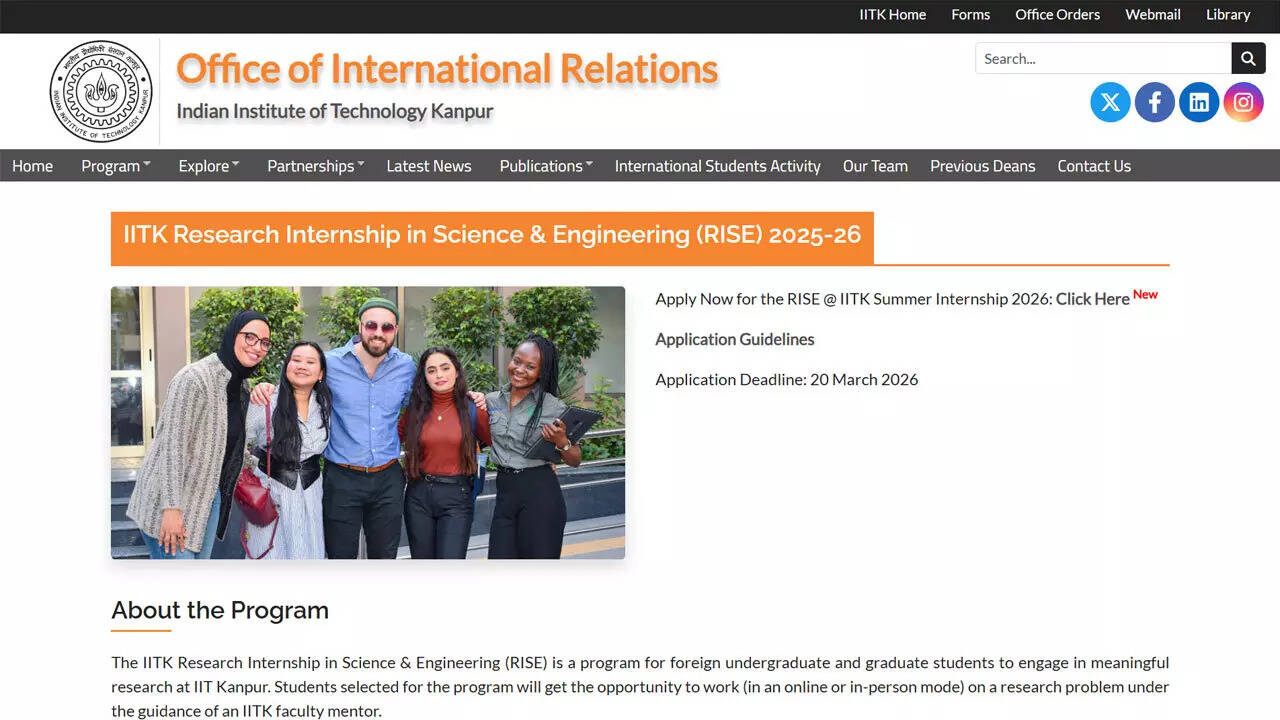Click the RISE 2025-26 orange heading banner
This screenshot has width=1280, height=720.
click(x=492, y=238)
